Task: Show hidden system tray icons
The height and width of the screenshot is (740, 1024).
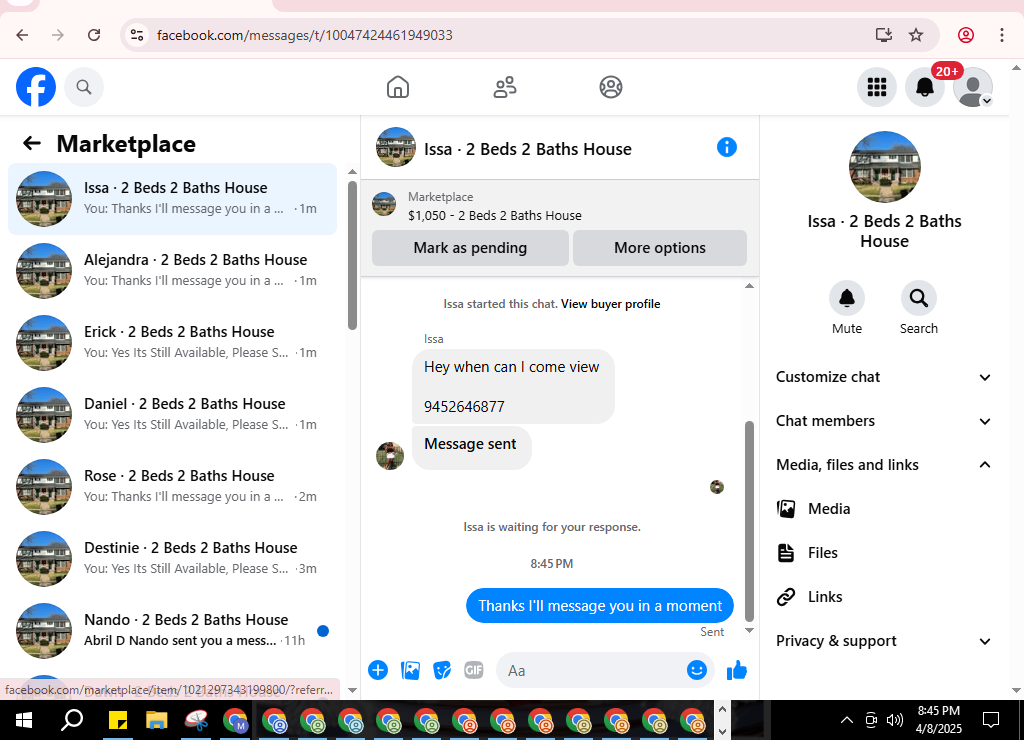Action: [x=846, y=720]
